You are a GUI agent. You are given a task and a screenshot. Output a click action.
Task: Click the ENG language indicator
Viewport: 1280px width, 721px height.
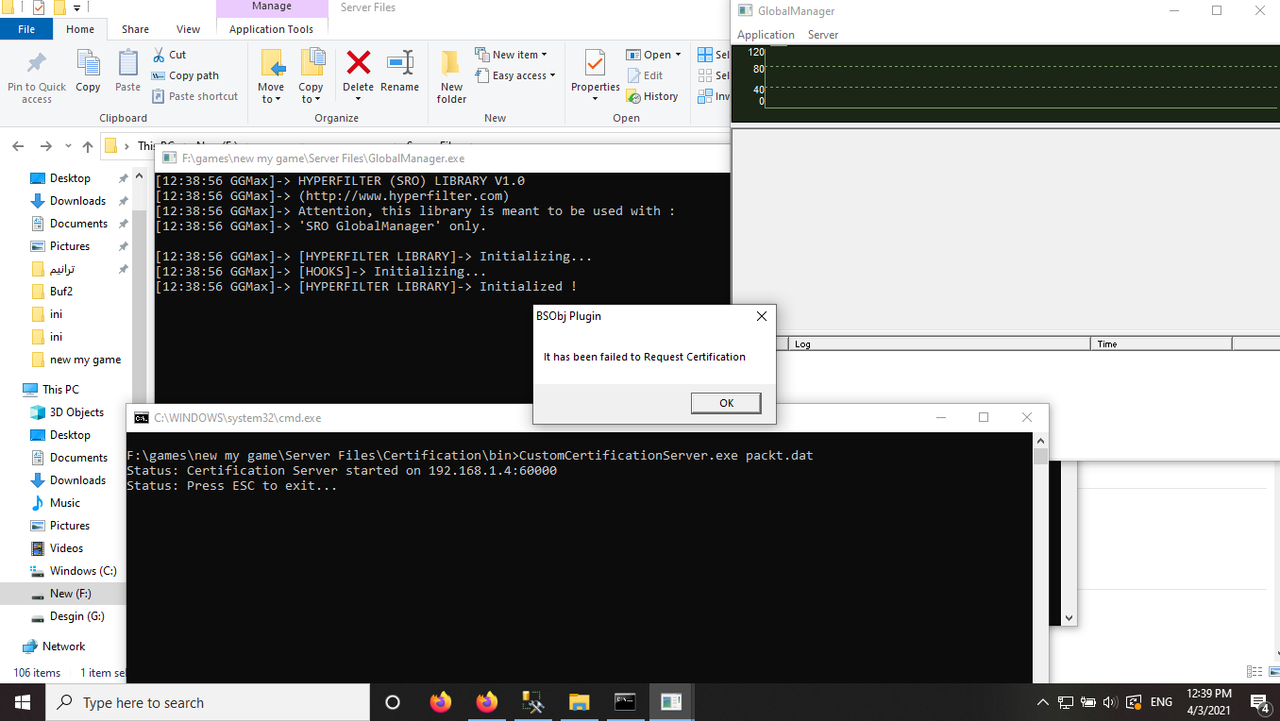coord(1161,702)
